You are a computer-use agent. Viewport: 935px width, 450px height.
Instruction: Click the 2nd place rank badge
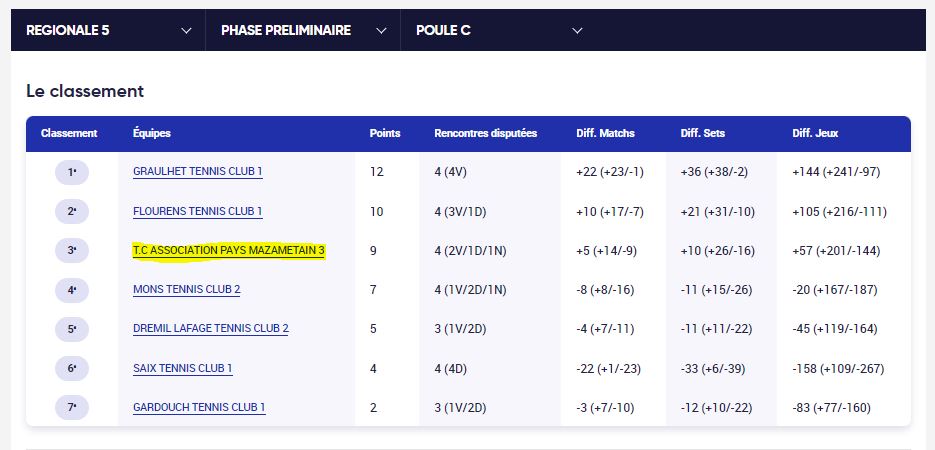click(x=72, y=212)
